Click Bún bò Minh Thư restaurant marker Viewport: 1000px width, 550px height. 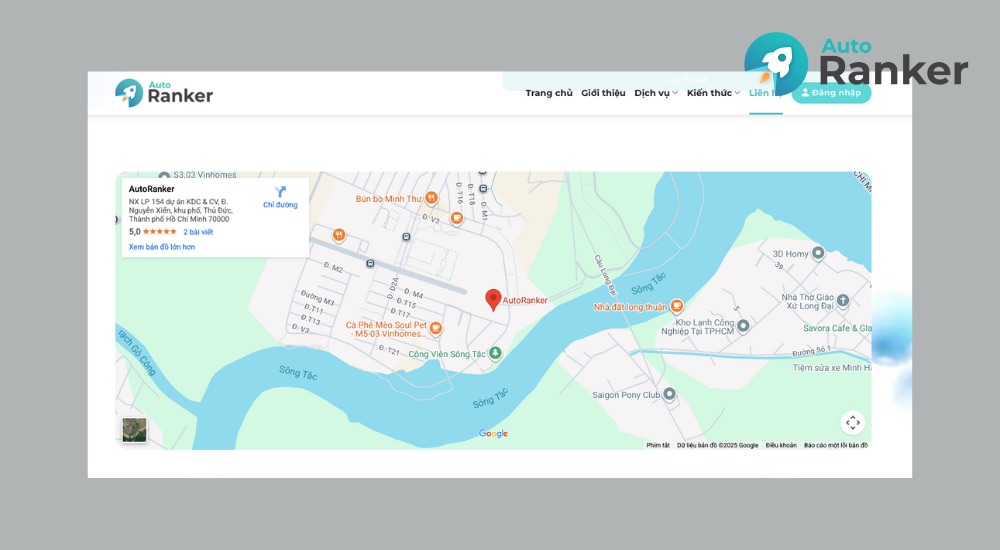coord(431,198)
